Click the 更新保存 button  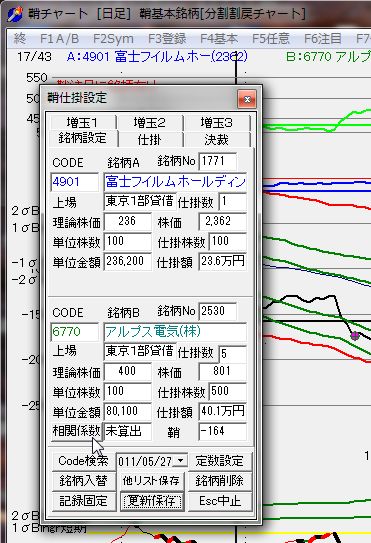tap(151, 501)
